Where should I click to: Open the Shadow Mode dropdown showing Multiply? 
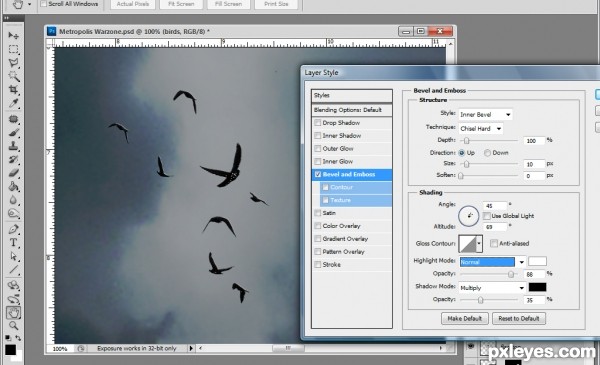492,288
